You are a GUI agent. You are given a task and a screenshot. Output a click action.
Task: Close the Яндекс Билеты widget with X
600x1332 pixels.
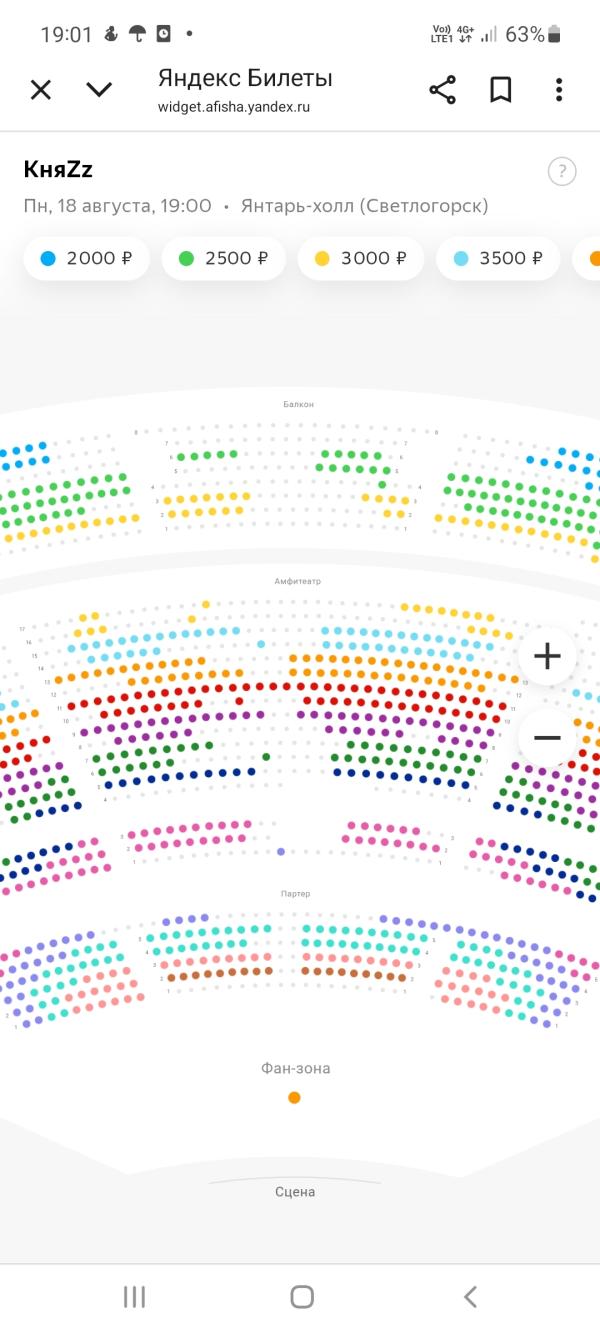(40, 90)
